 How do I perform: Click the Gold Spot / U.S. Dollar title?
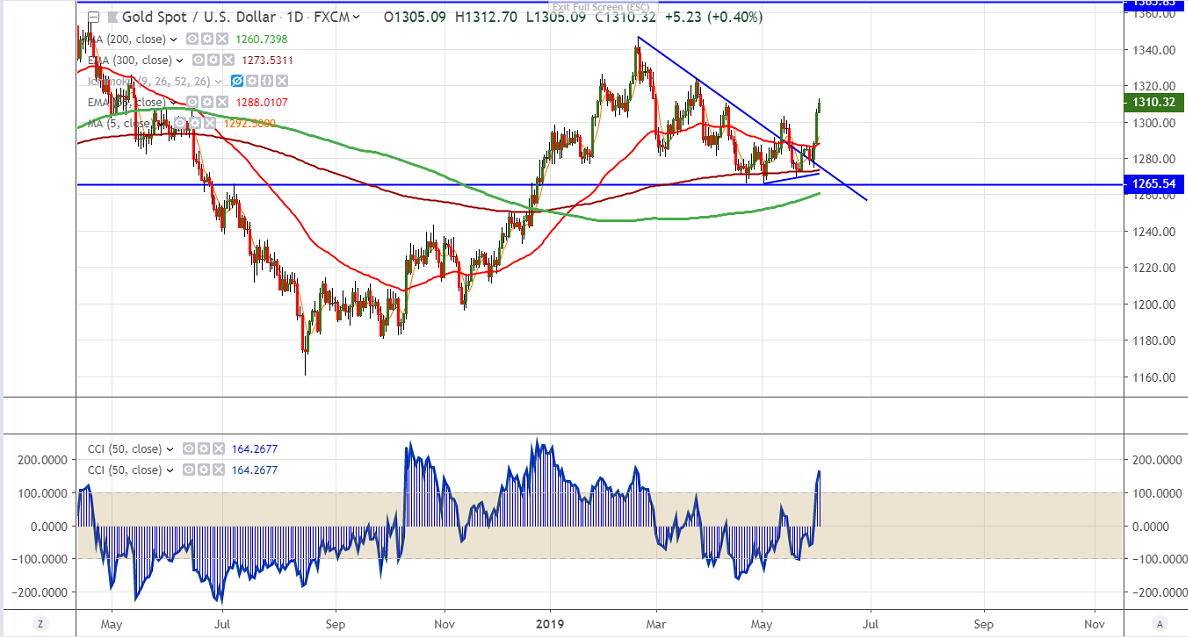pos(199,17)
